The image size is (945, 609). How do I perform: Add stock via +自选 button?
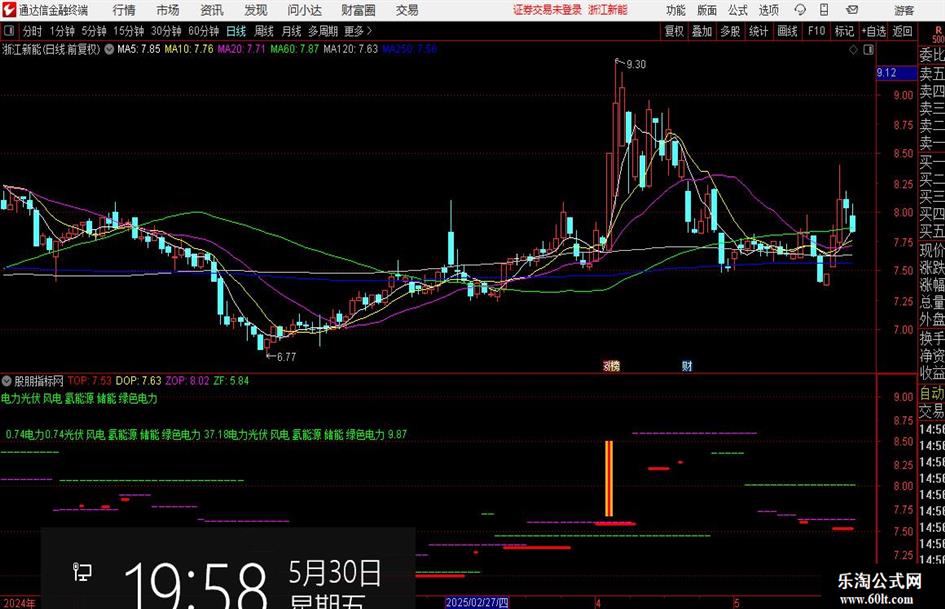coord(874,31)
